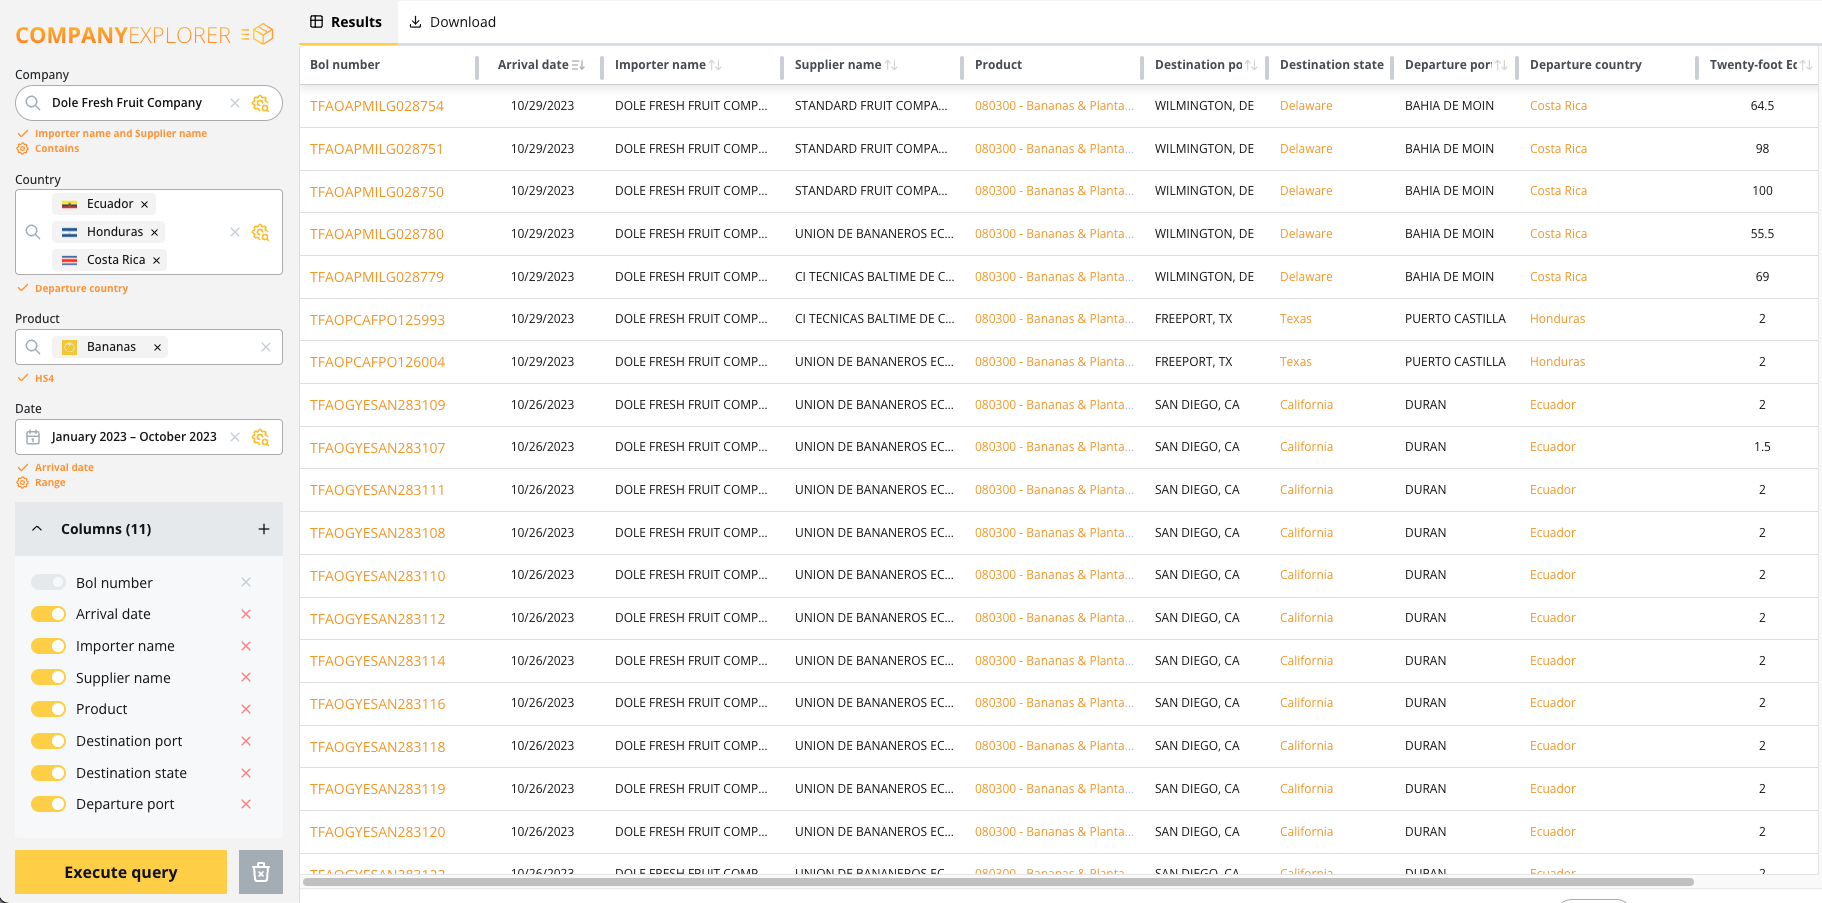Open the Country filter settings gear

(x=261, y=232)
